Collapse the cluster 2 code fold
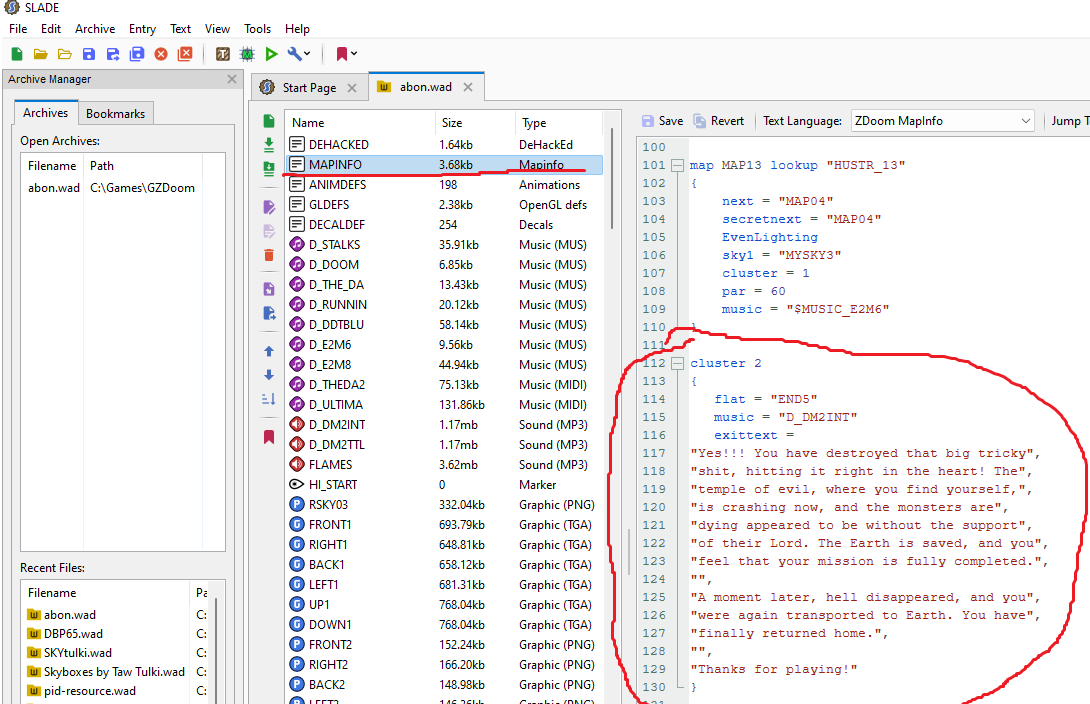 pos(678,363)
